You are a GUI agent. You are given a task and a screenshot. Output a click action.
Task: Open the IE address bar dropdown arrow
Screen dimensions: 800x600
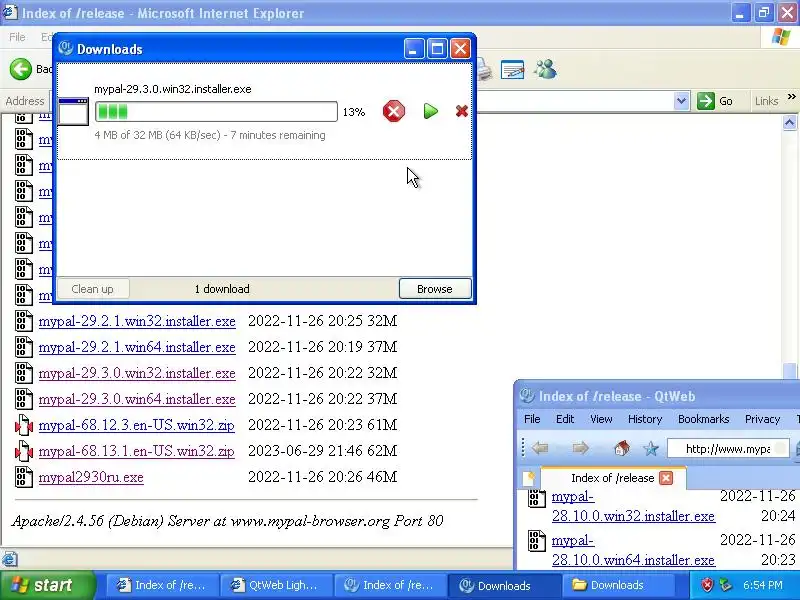coord(681,101)
